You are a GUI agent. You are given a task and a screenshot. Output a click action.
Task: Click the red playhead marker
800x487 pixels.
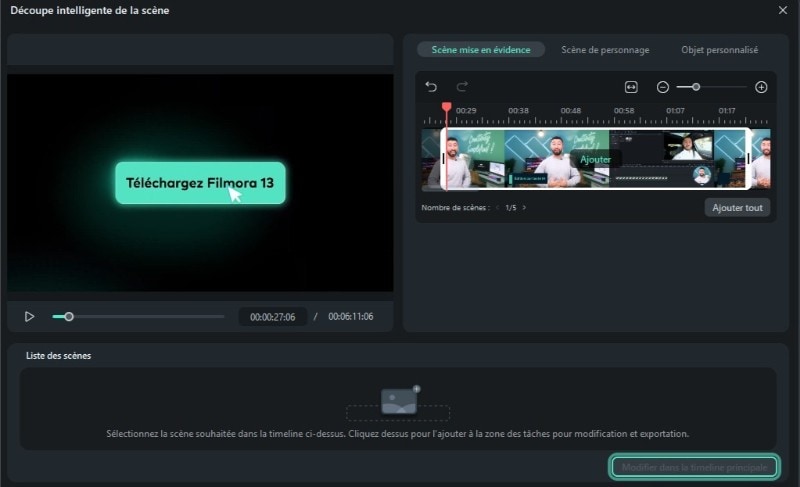446,107
